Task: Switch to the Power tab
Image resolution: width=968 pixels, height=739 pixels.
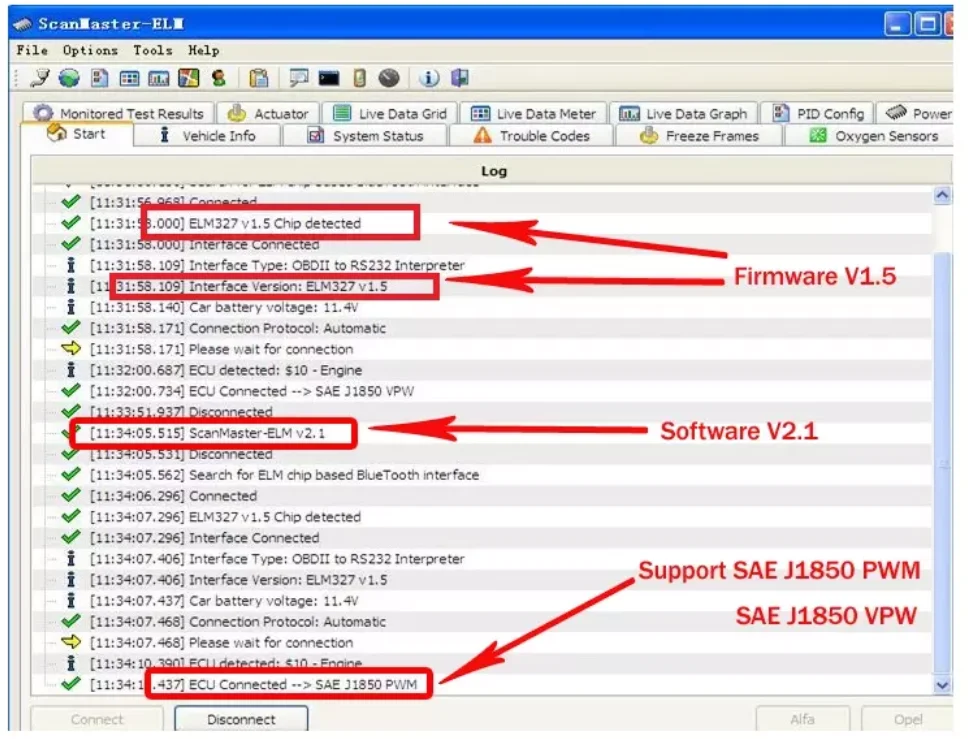Action: 916,113
